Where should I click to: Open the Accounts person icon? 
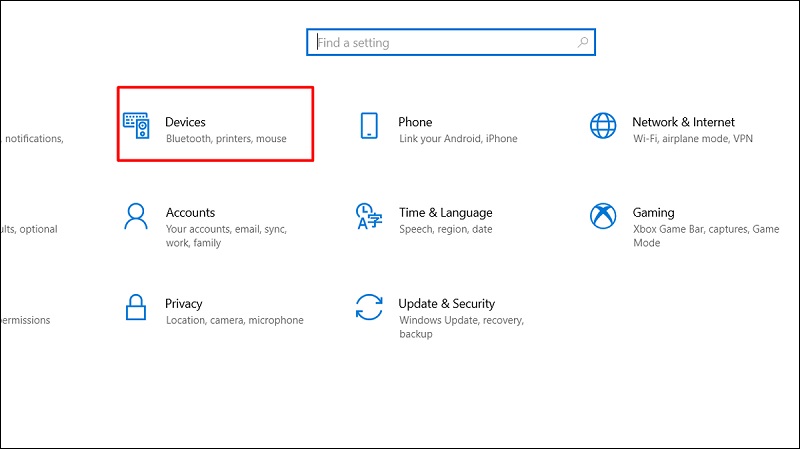coord(136,216)
